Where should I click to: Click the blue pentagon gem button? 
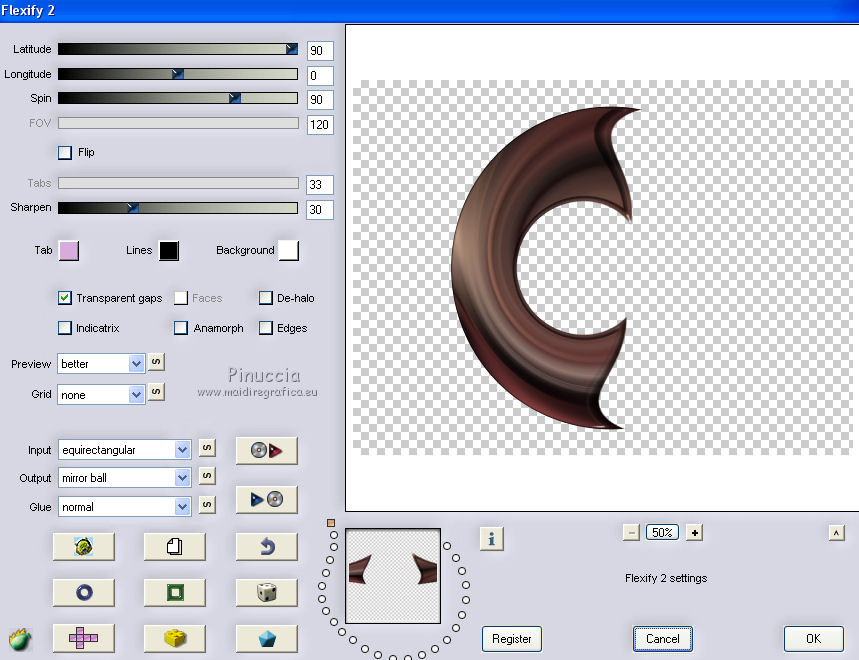[x=266, y=638]
